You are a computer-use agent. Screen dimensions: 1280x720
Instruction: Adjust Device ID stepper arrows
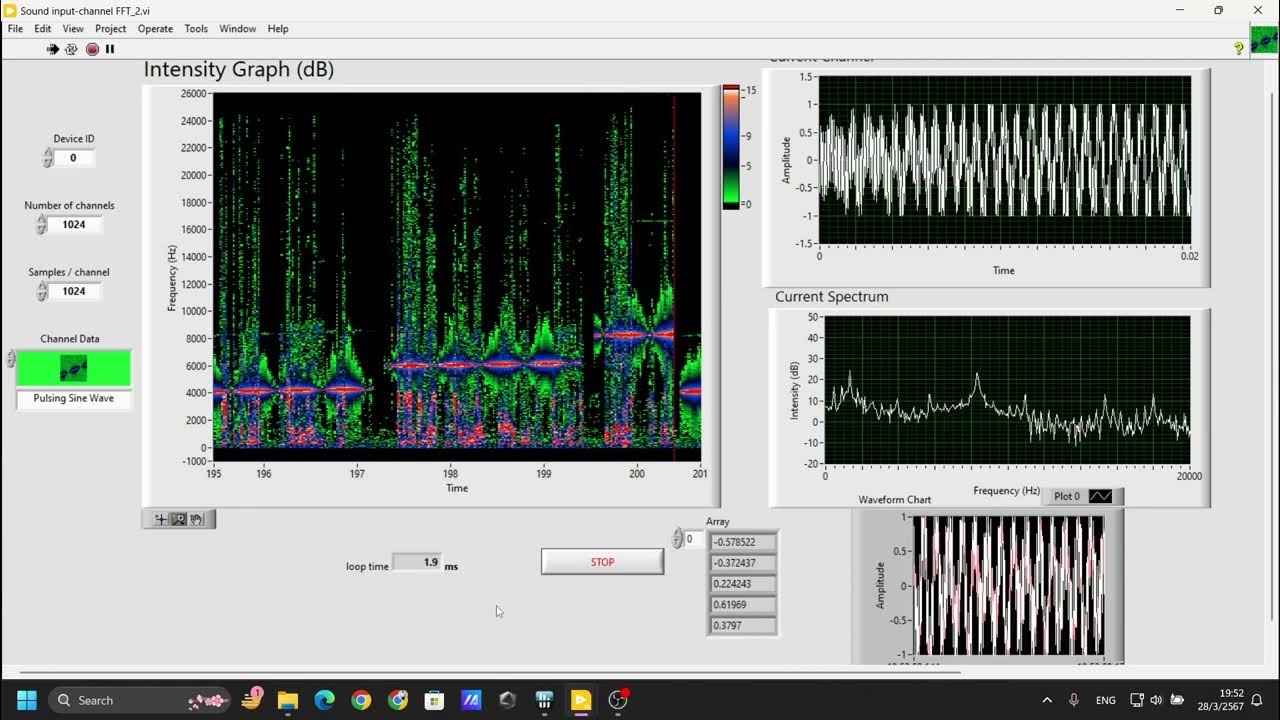[48, 158]
